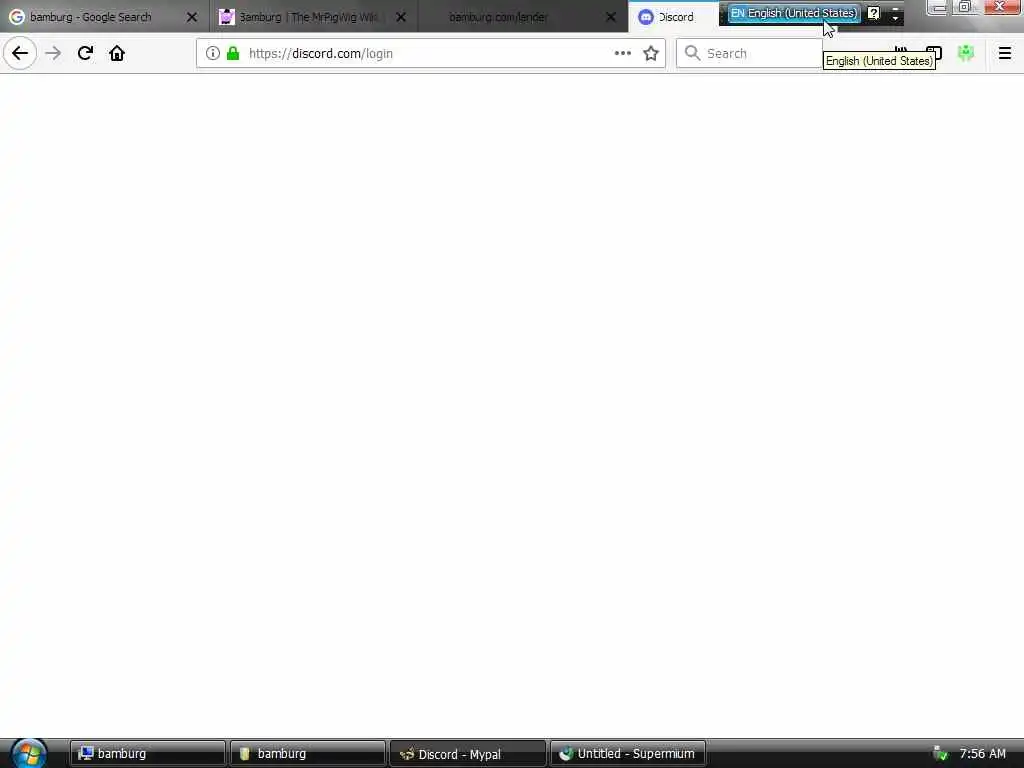Select EN English (United States) input language

coord(793,13)
